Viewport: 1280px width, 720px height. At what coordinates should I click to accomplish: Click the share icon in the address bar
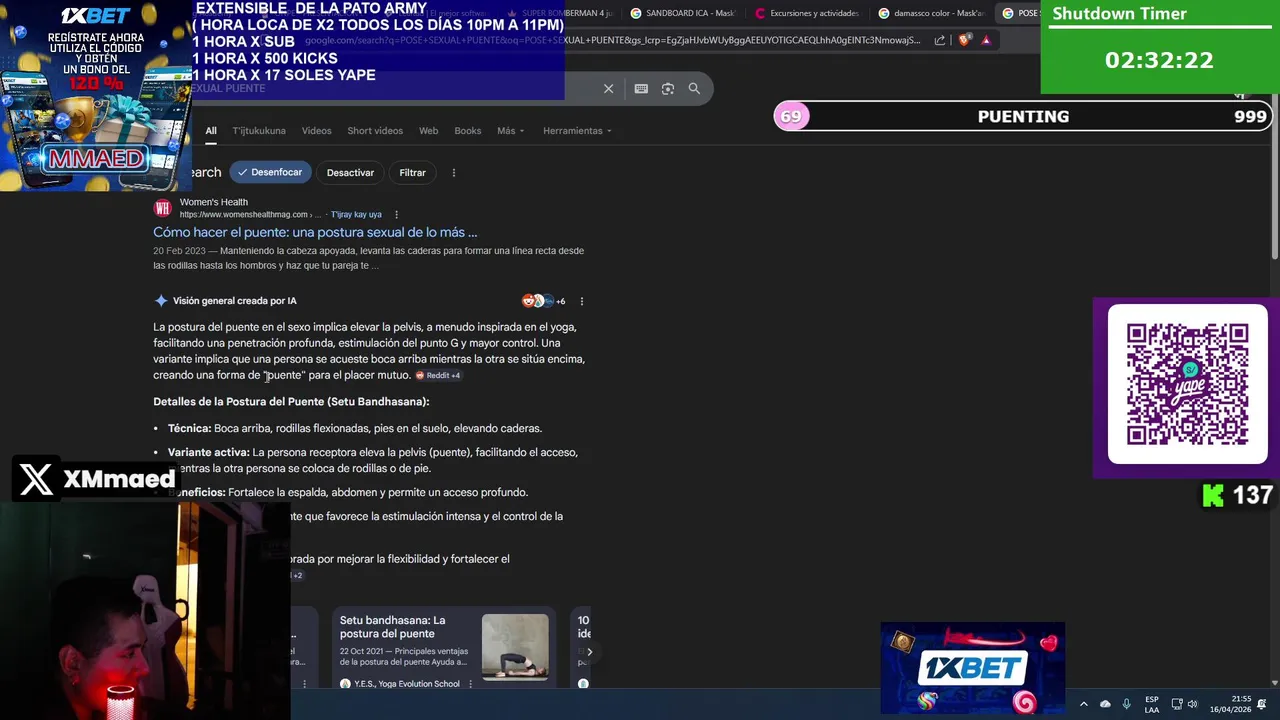(x=940, y=40)
